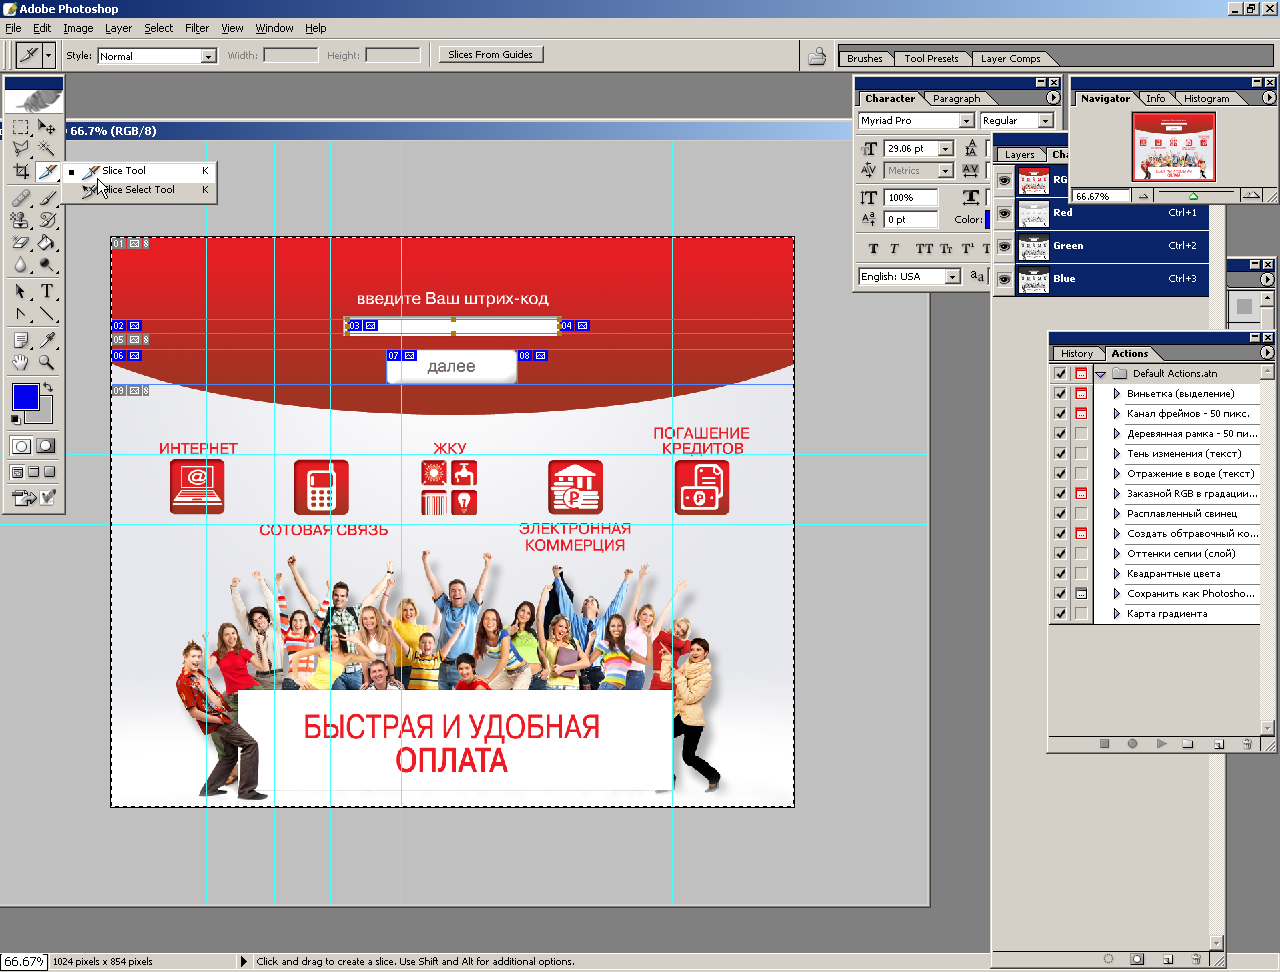This screenshot has width=1280, height=972.
Task: Click the foreground blue color swatch
Action: [x=25, y=396]
